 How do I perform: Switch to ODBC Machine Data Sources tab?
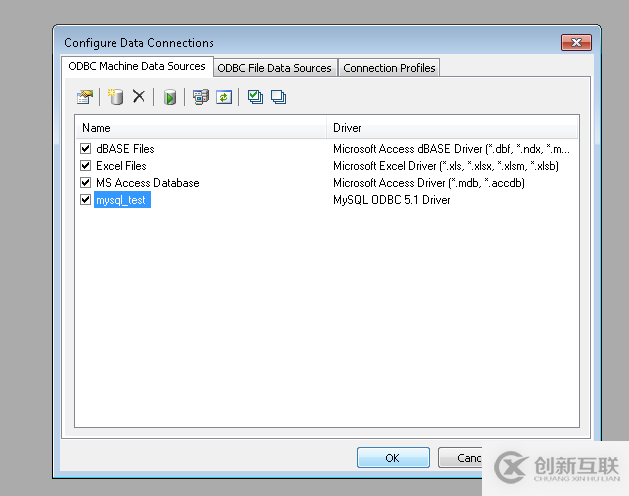(137, 66)
